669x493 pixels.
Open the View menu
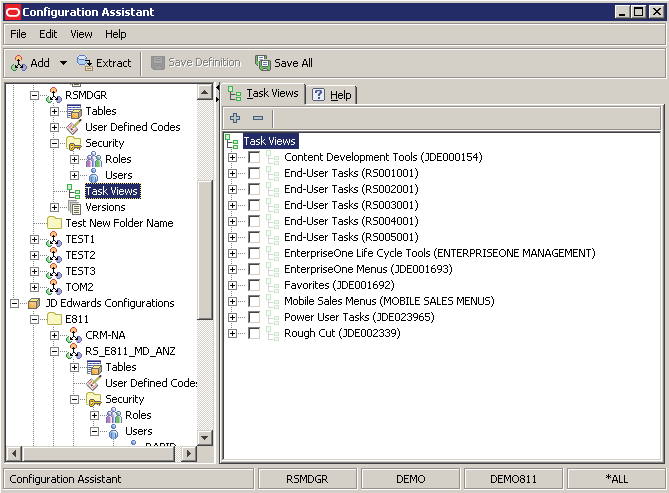pos(81,34)
